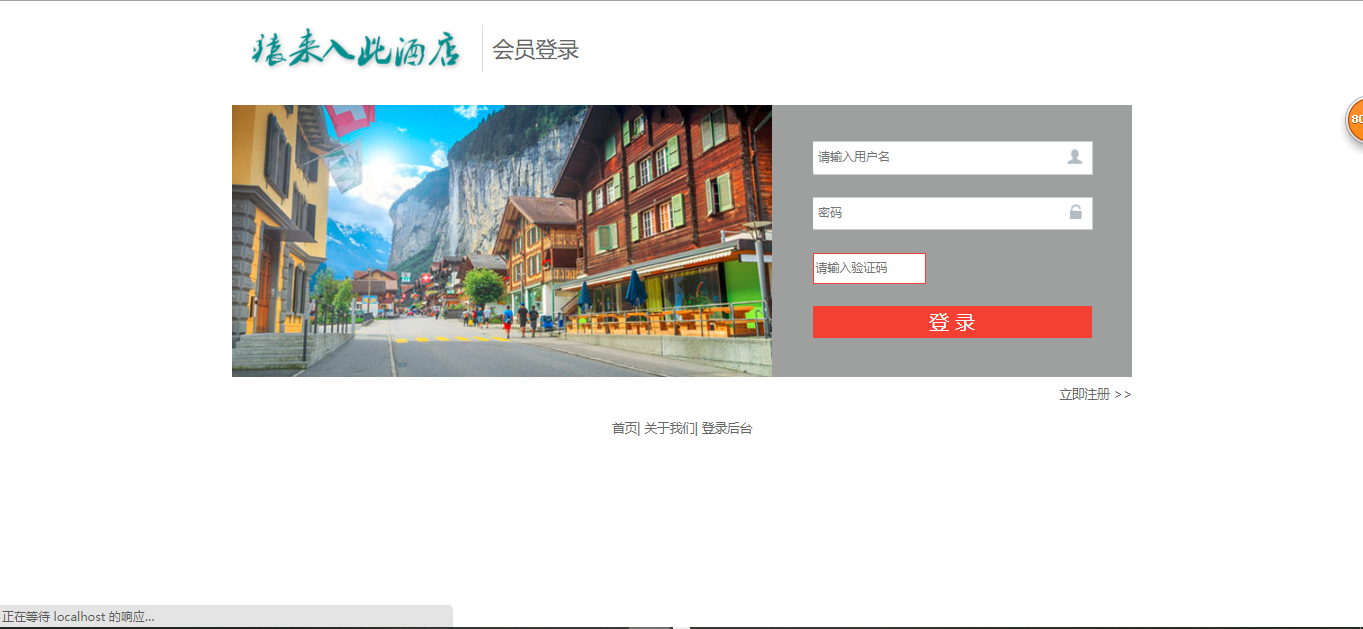Viewport: 1363px width, 629px height.
Task: Go to 首页 home link
Action: point(624,428)
